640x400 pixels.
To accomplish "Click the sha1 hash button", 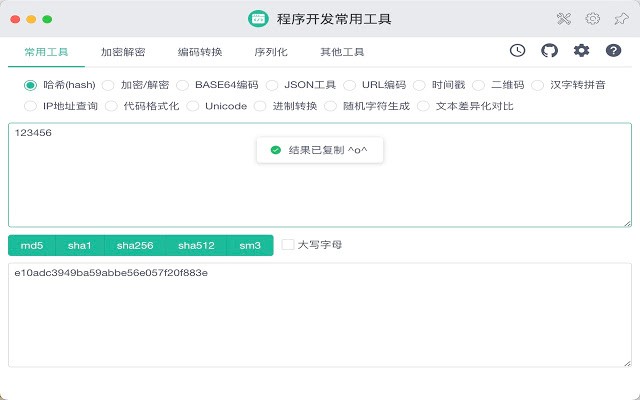I will [80, 245].
